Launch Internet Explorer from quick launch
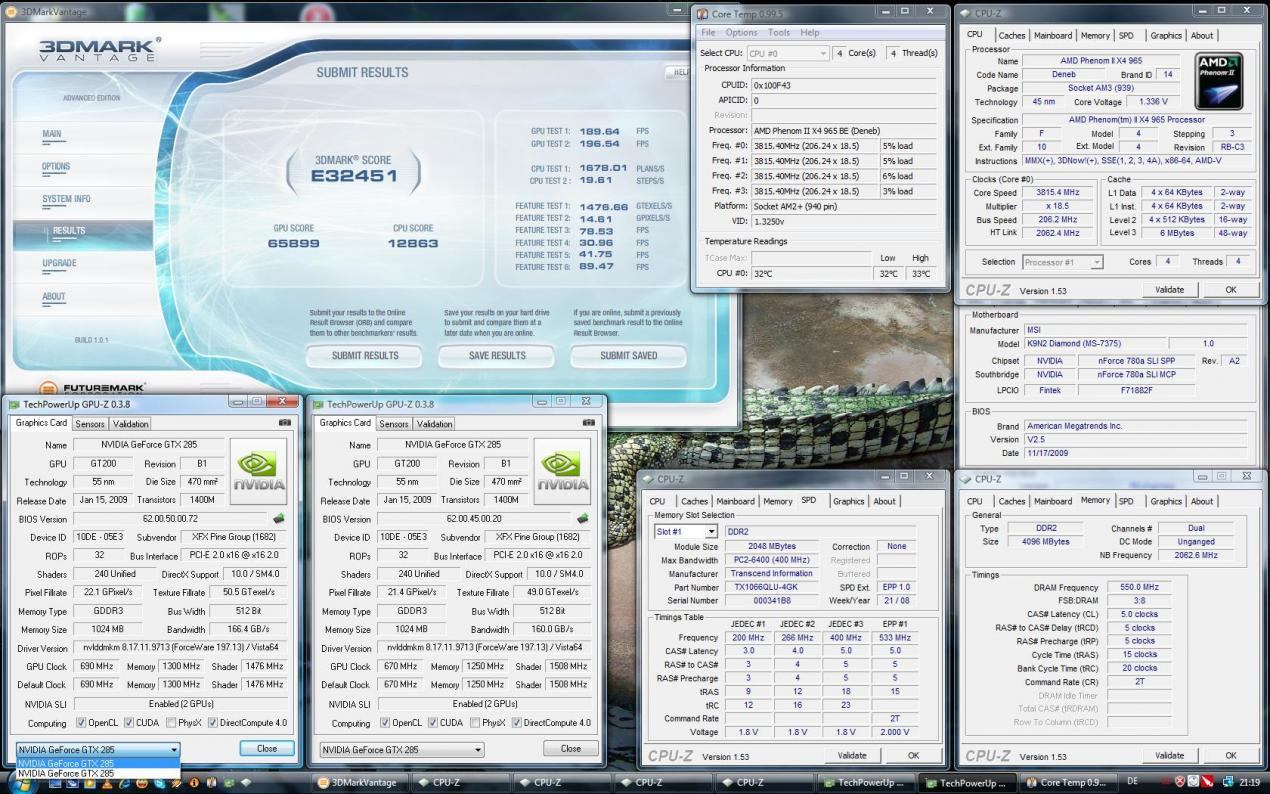This screenshot has width=1270, height=794. 122,783
